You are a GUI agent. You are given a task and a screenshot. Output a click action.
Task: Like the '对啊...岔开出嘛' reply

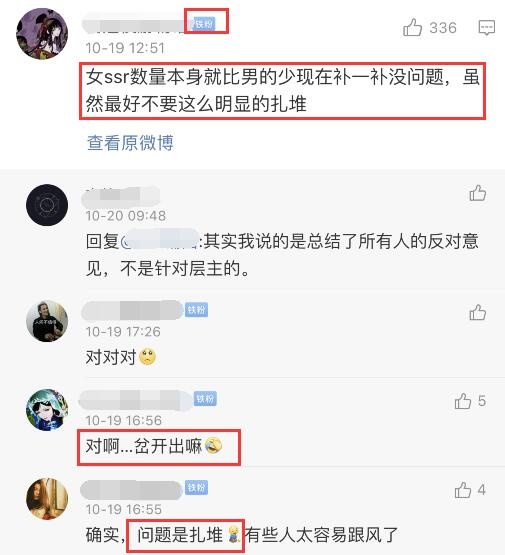point(463,401)
